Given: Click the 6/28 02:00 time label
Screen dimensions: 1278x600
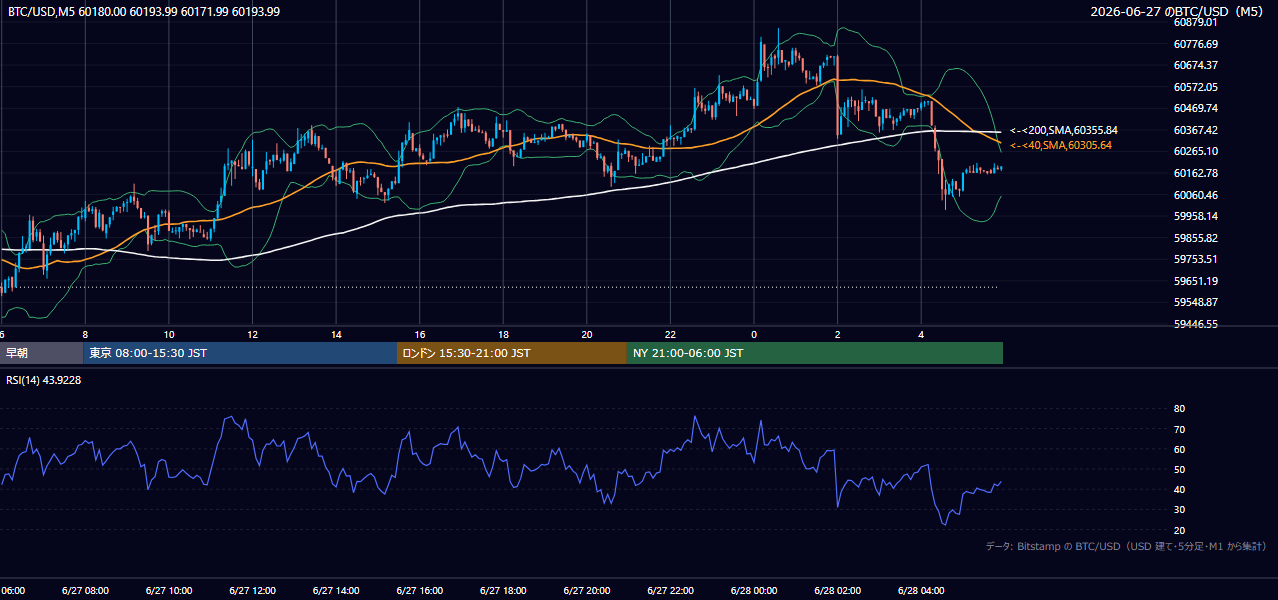Looking at the screenshot, I should pos(838,591).
